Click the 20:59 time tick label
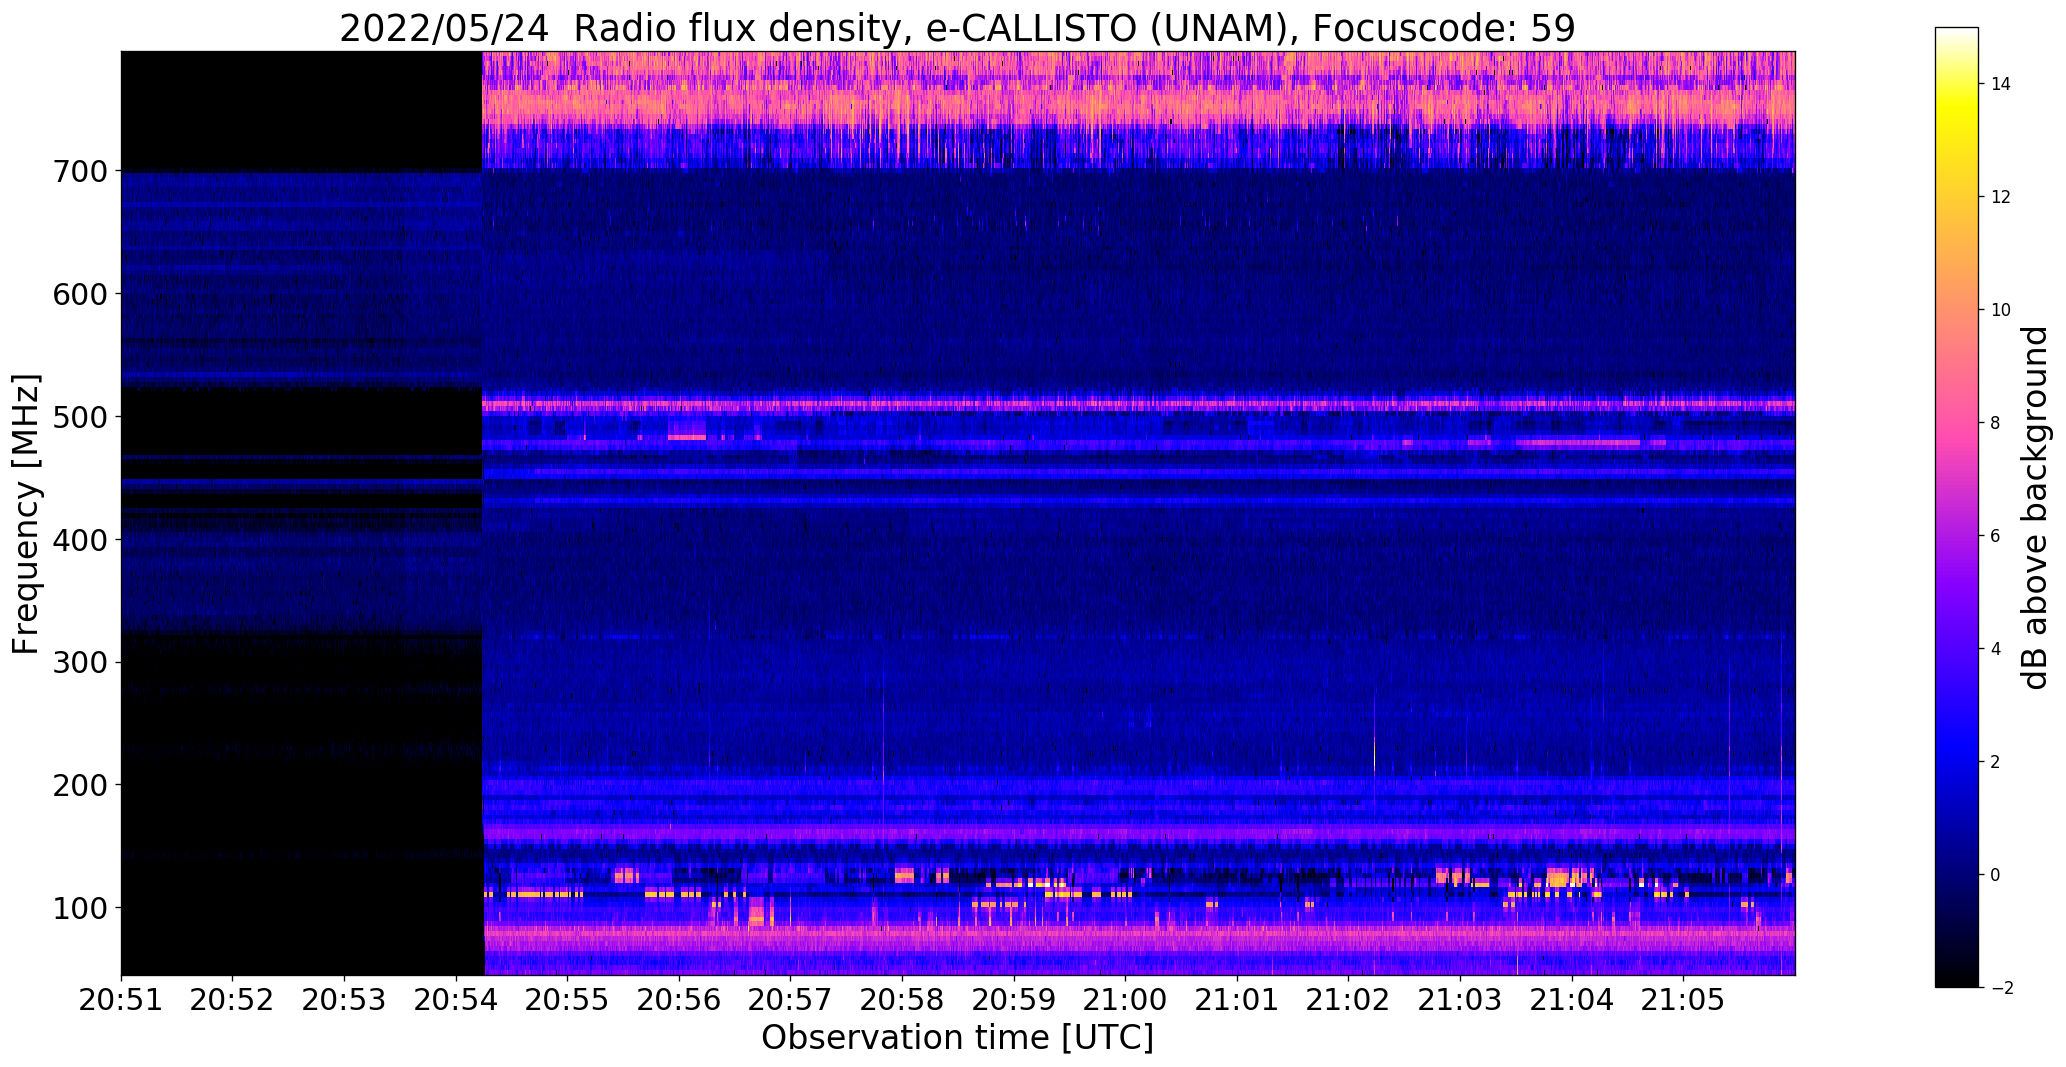The width and height of the screenshot is (2066, 1067). tap(1014, 999)
